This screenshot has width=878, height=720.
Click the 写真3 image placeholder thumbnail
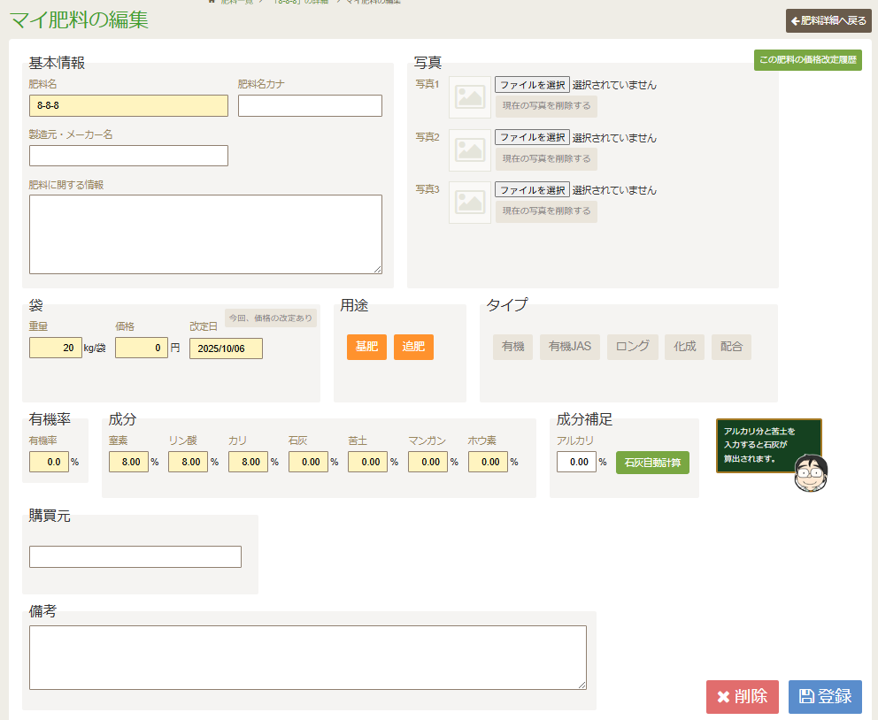point(469,201)
